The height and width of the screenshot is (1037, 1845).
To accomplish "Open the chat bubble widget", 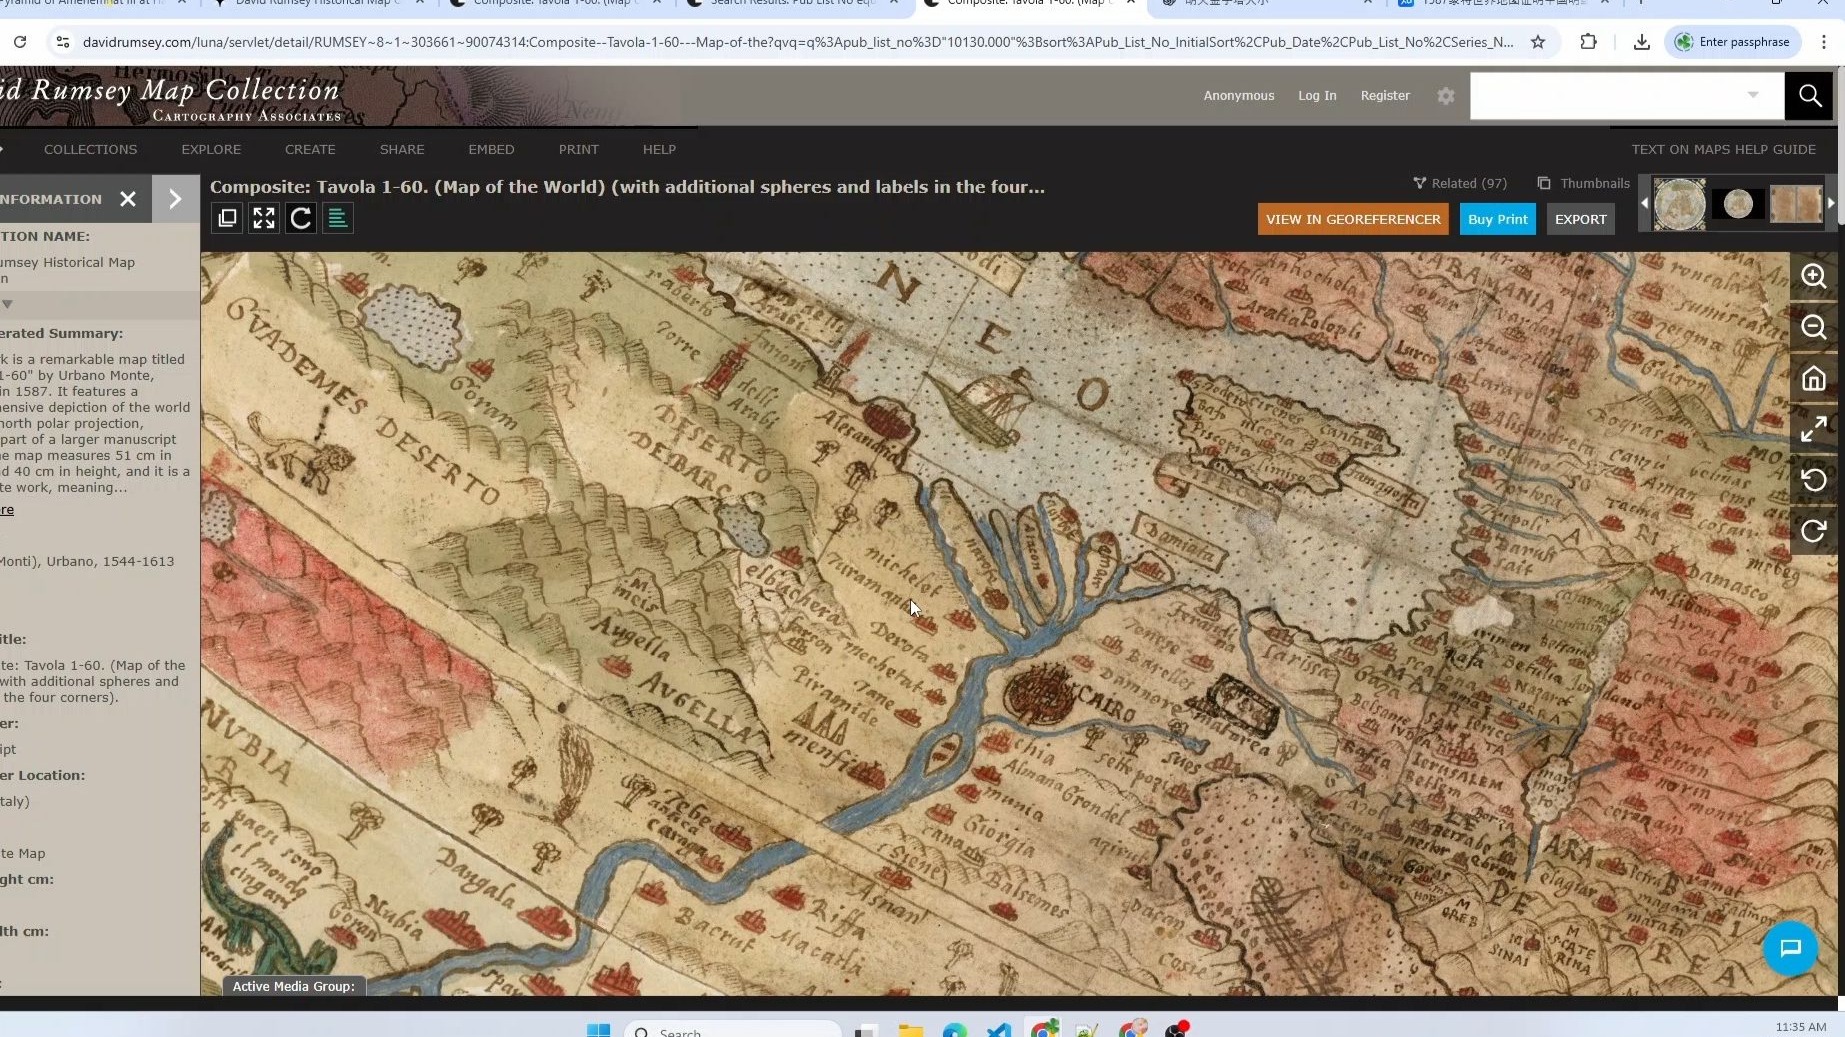I will 1790,947.
